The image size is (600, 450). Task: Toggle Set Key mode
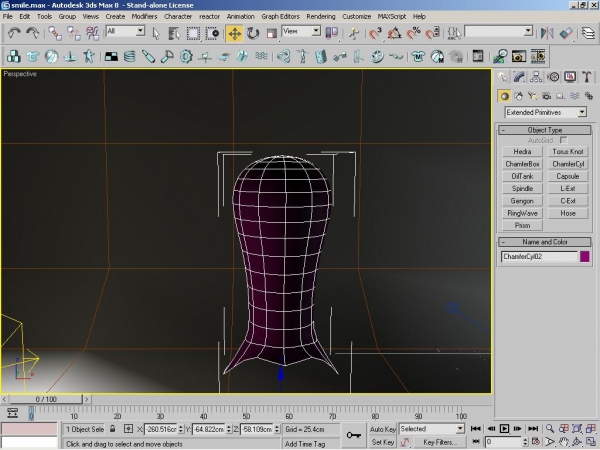(382, 442)
